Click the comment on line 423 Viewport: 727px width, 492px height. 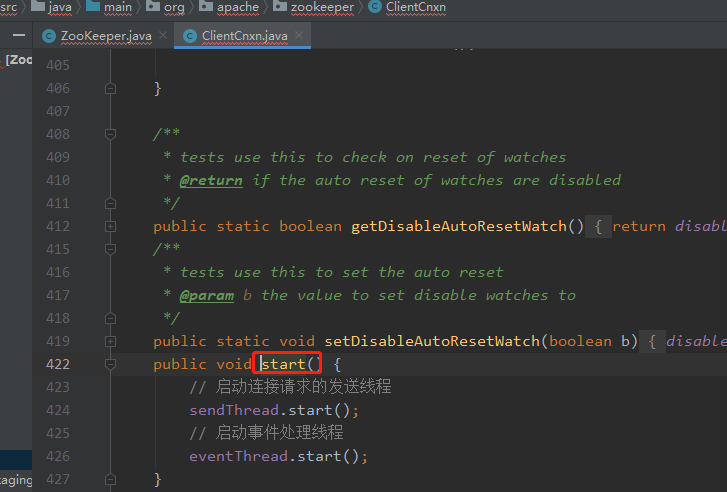coord(290,387)
